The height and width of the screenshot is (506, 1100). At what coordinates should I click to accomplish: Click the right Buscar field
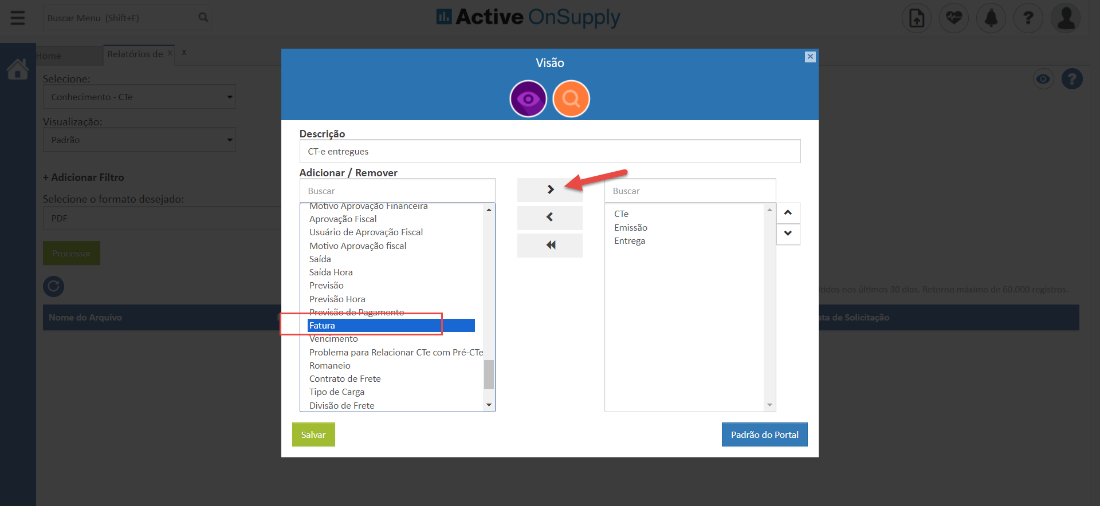coord(690,190)
